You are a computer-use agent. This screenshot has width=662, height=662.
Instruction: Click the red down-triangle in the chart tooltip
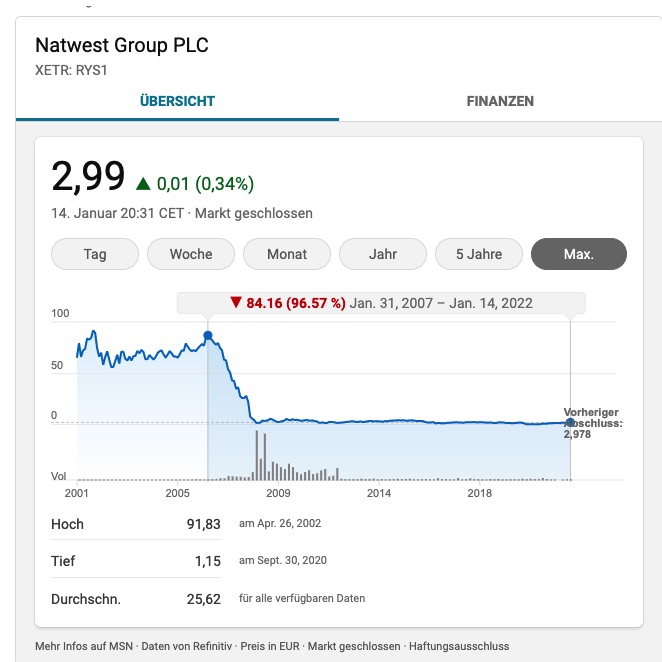235,303
